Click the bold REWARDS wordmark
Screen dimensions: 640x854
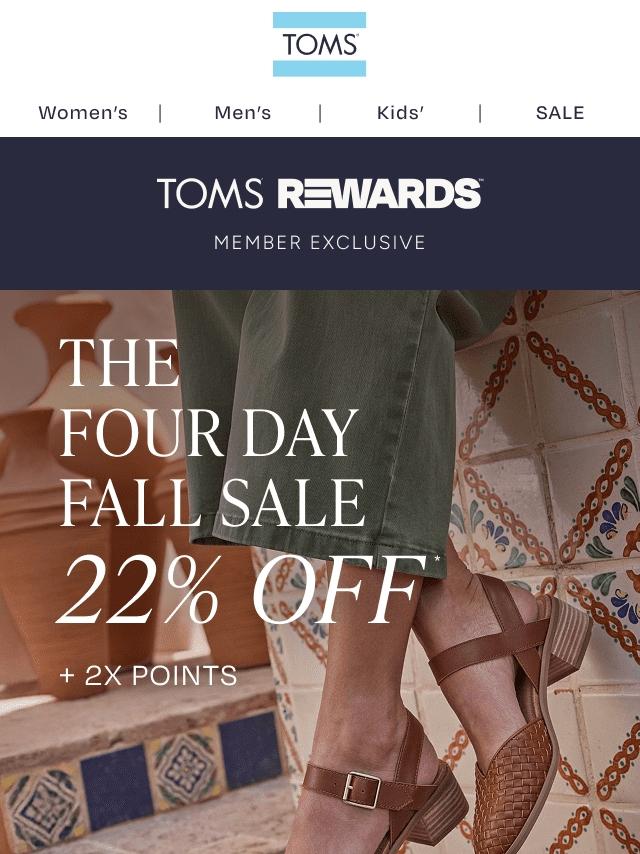tap(380, 193)
